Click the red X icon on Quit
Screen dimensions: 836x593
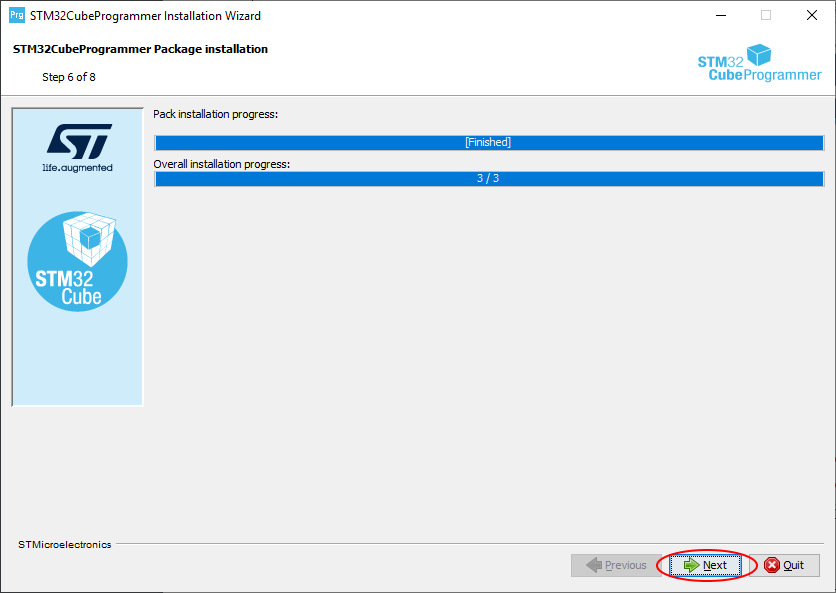pyautogui.click(x=771, y=565)
